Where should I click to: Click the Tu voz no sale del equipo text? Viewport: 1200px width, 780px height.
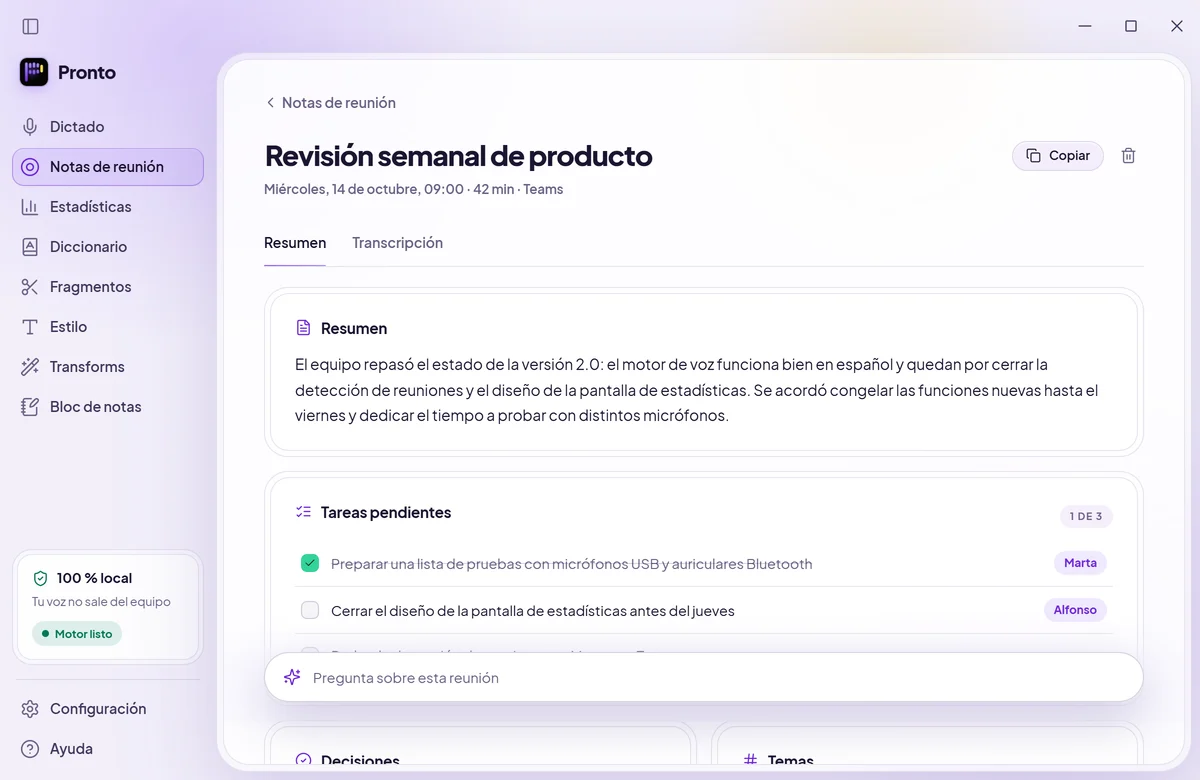101,602
